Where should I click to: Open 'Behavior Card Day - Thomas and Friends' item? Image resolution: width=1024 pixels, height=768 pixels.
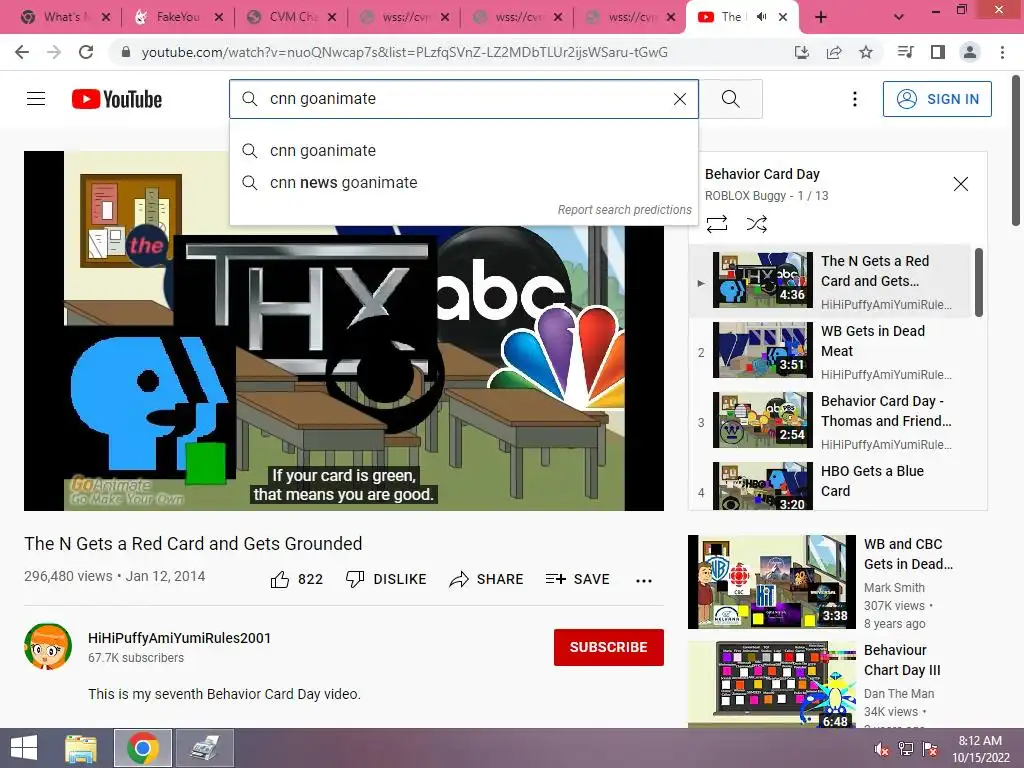[830, 421]
